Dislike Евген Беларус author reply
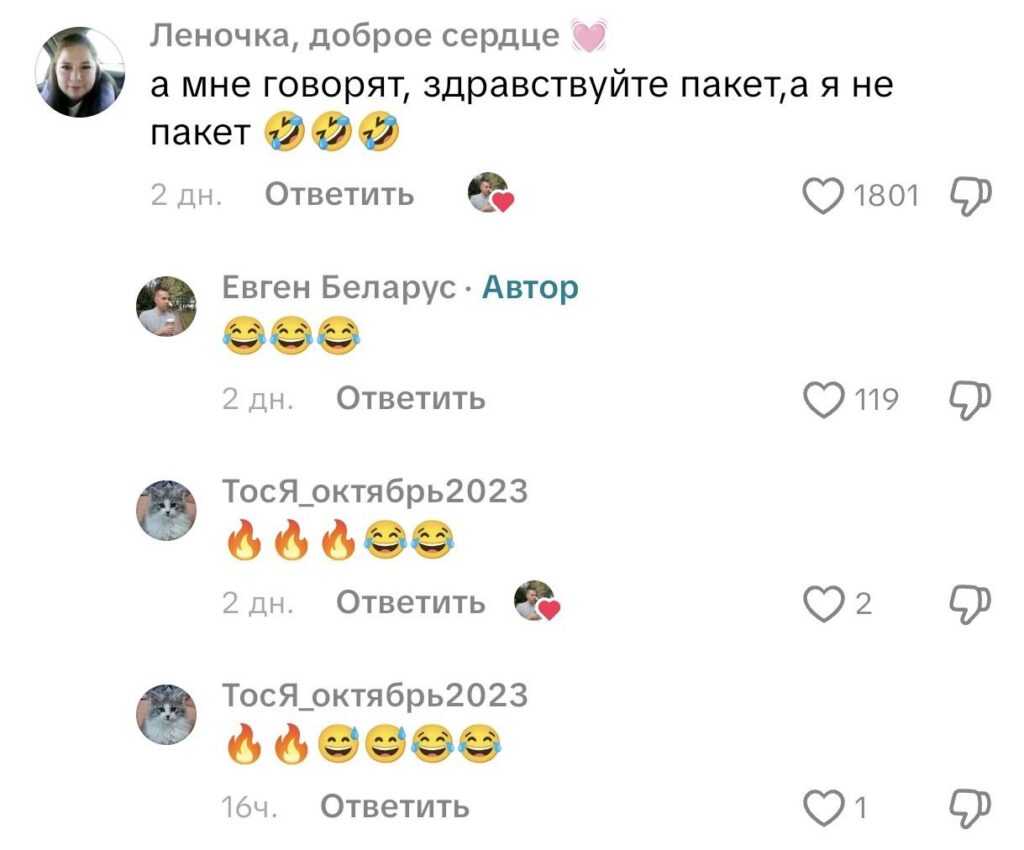This screenshot has width=1024, height=850. pyautogui.click(x=970, y=400)
